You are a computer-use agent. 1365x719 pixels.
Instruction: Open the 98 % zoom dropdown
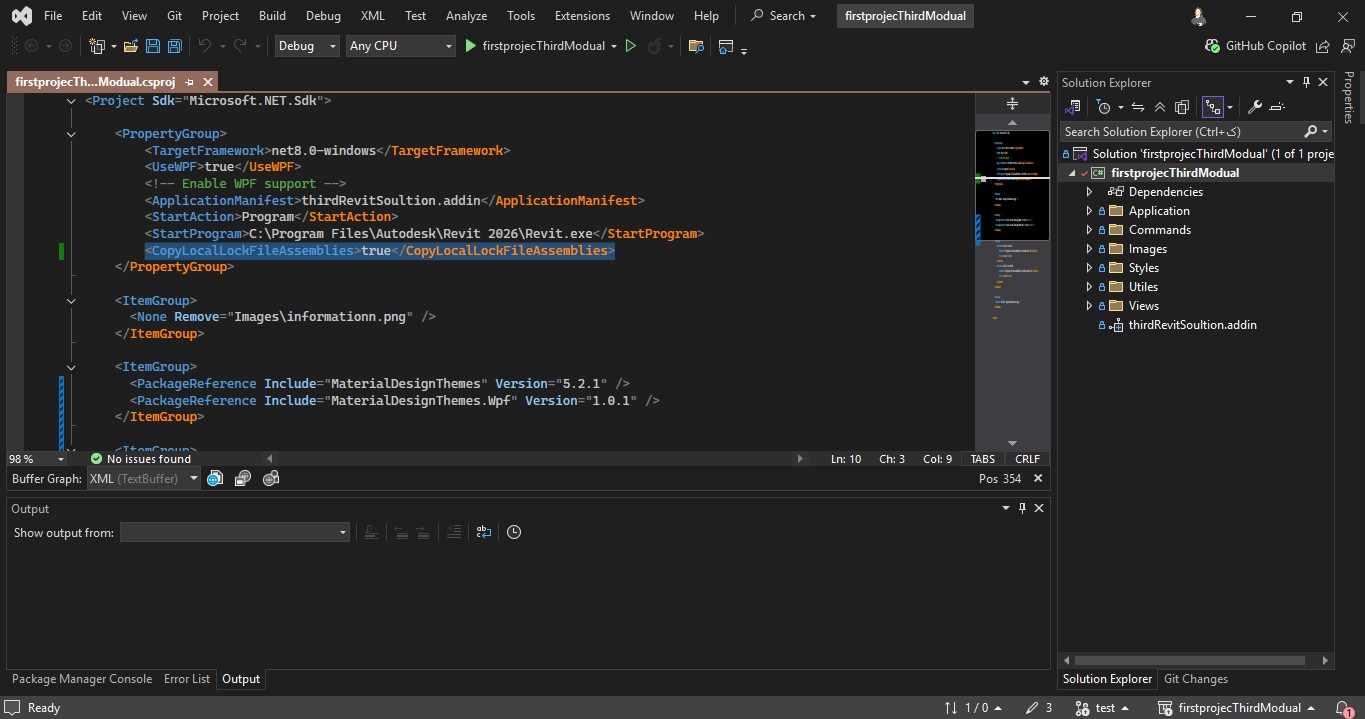tap(35, 459)
